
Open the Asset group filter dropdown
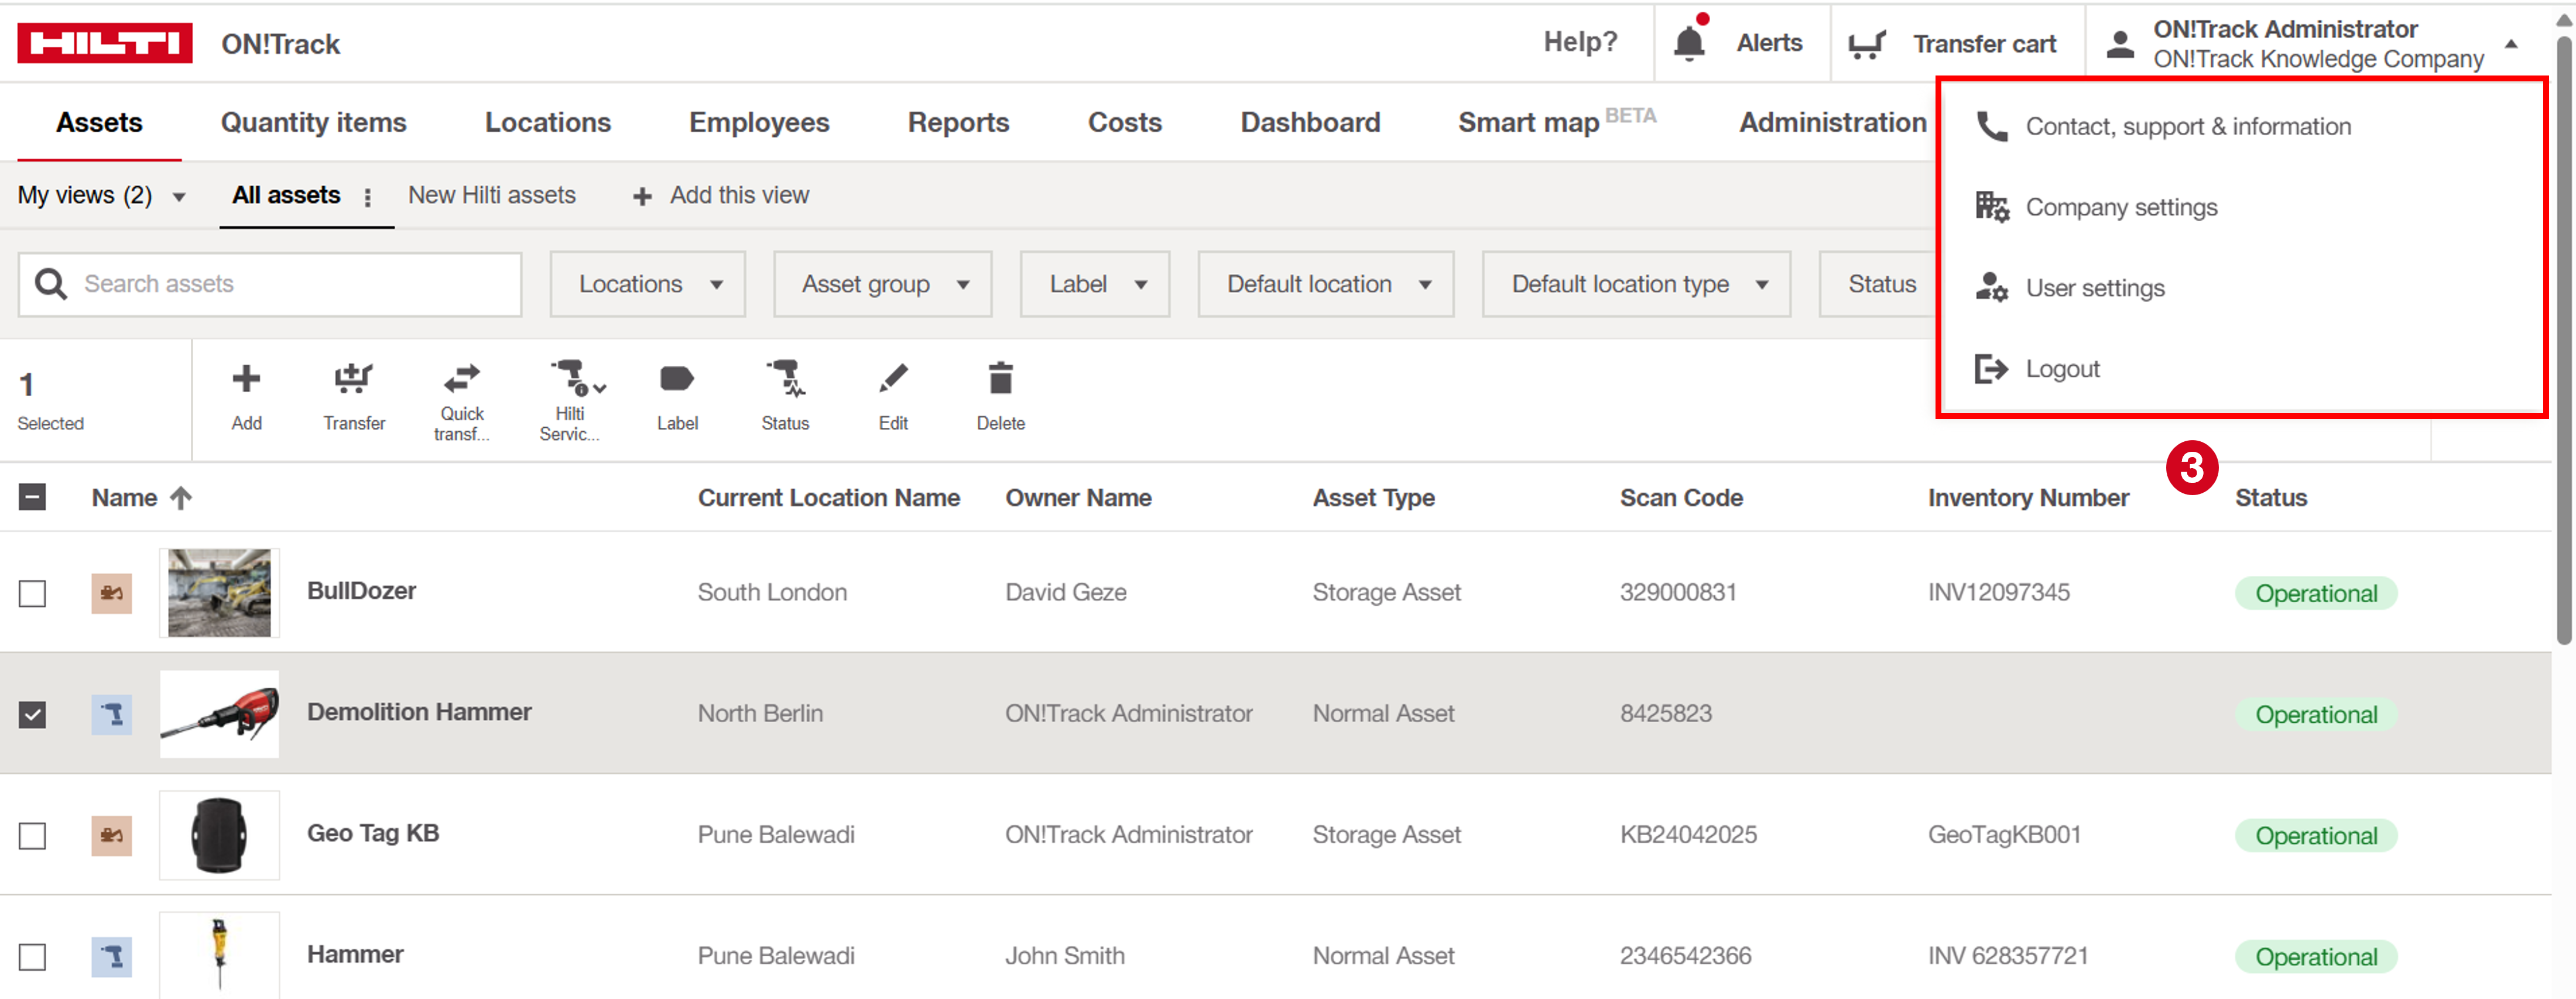[x=882, y=284]
